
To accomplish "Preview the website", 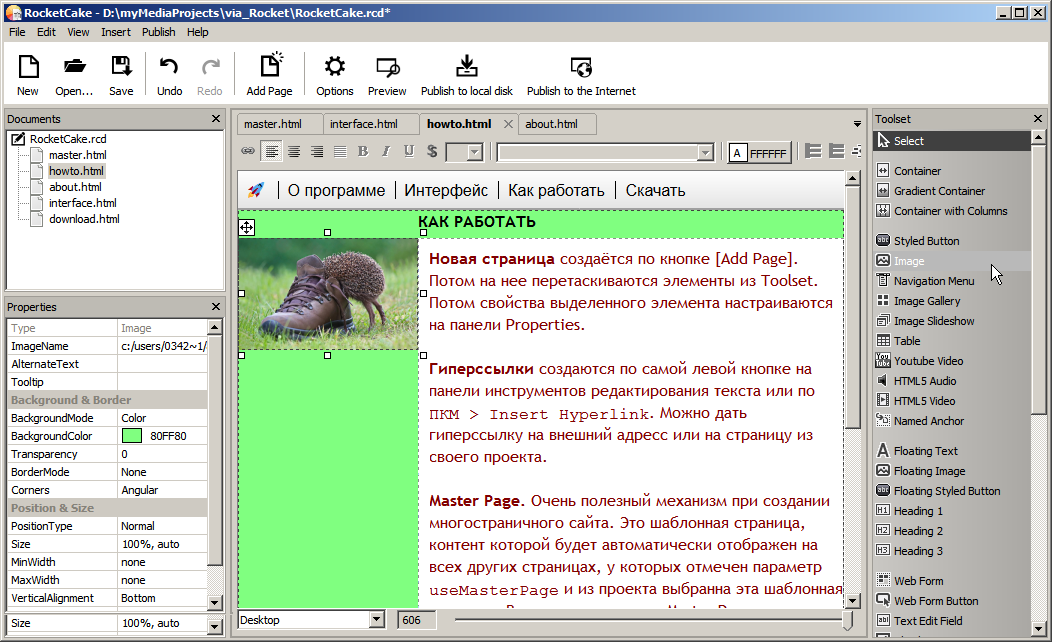I will (x=387, y=74).
